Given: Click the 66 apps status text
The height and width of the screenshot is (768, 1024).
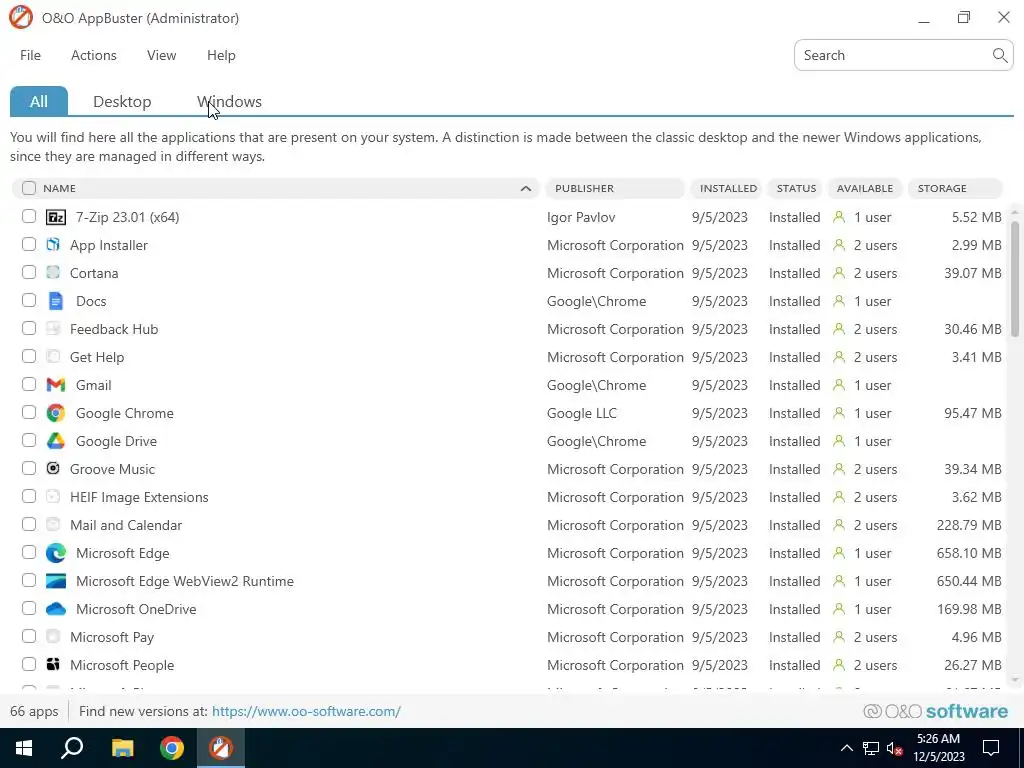Looking at the screenshot, I should click(x=34, y=711).
